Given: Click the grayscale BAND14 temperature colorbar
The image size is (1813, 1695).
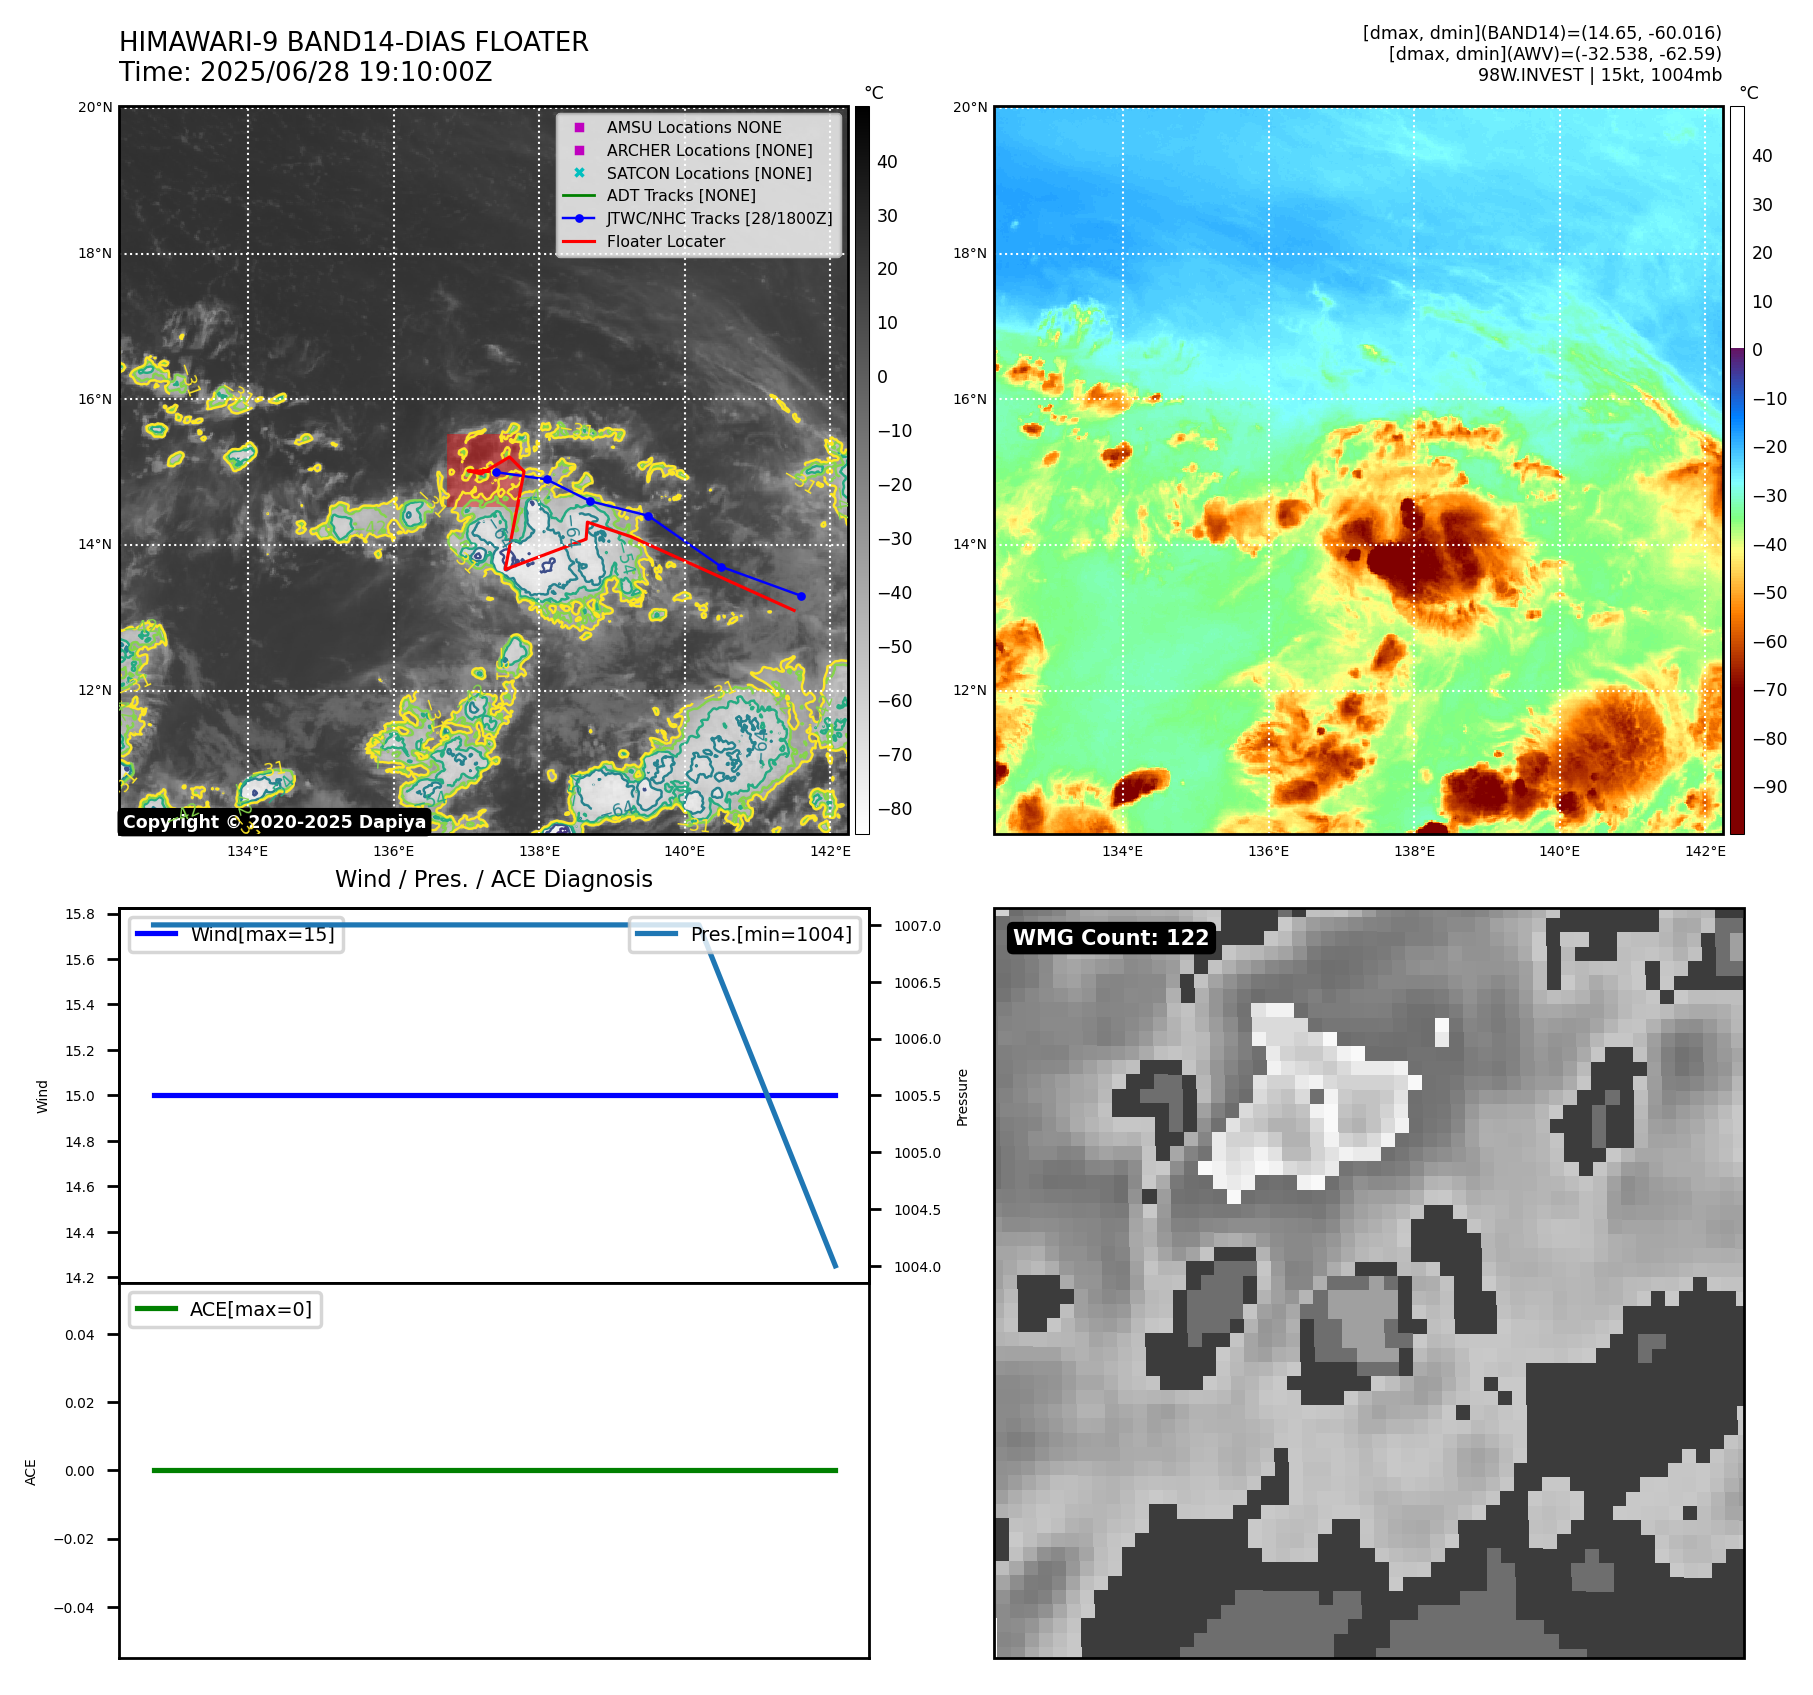Looking at the screenshot, I should click(862, 470).
